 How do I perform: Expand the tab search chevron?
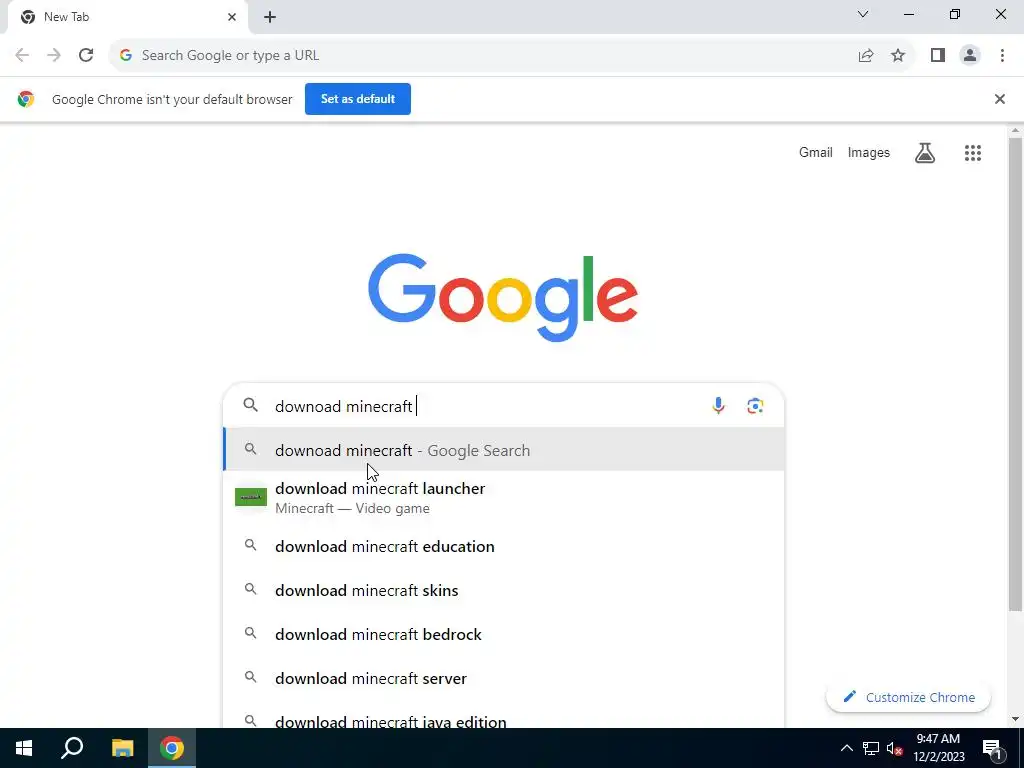(863, 14)
